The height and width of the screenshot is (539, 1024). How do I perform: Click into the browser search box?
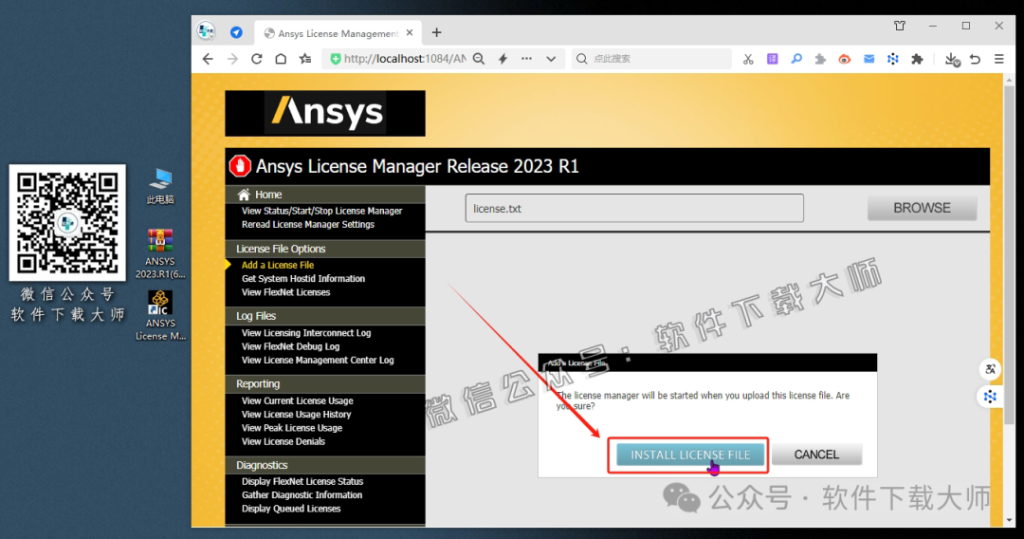point(652,59)
